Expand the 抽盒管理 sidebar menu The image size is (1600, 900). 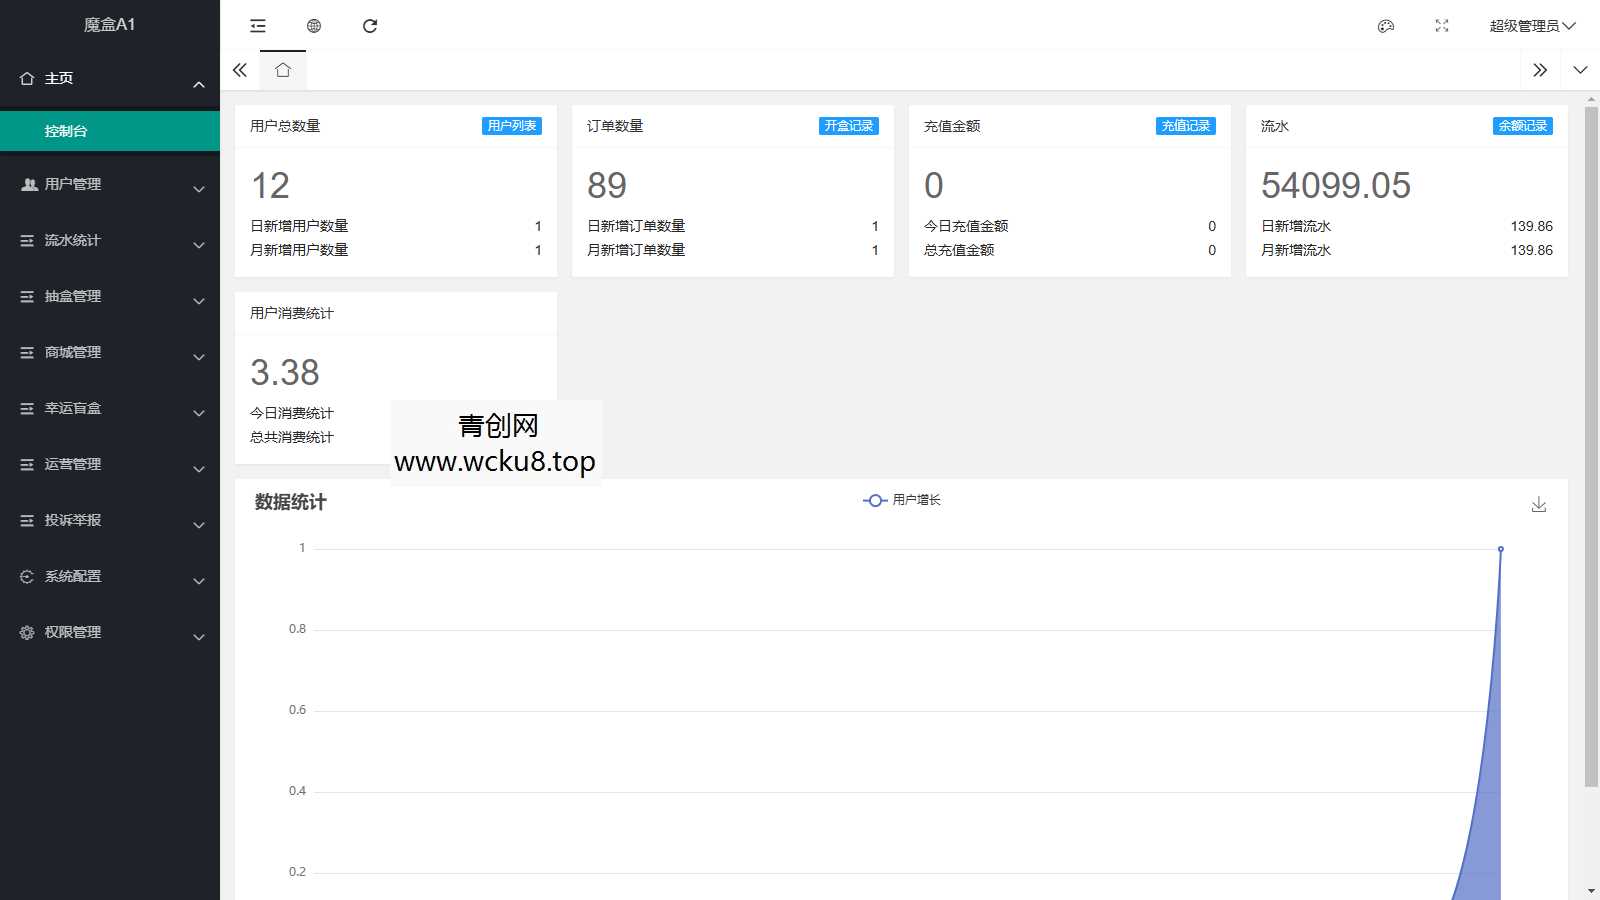click(x=110, y=297)
